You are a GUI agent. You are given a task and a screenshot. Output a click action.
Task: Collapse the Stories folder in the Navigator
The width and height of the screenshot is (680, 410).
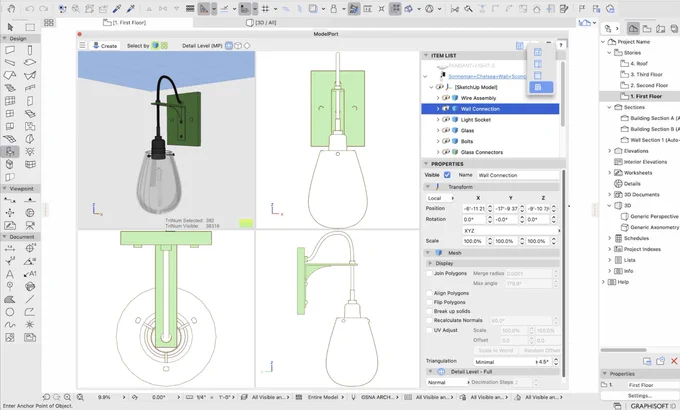(x=609, y=52)
